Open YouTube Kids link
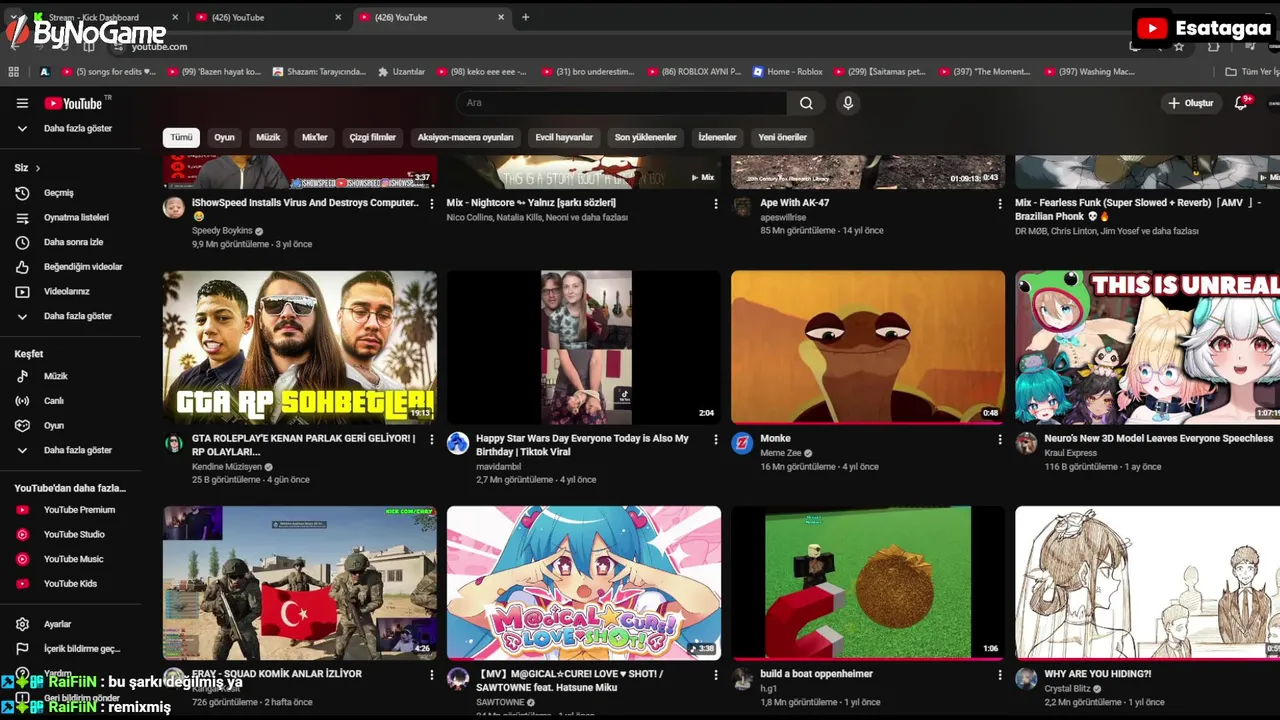This screenshot has height=720, width=1280. point(70,584)
